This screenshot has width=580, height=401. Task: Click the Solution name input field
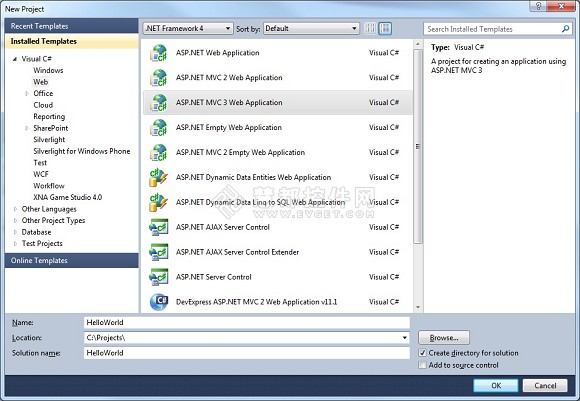(247, 353)
